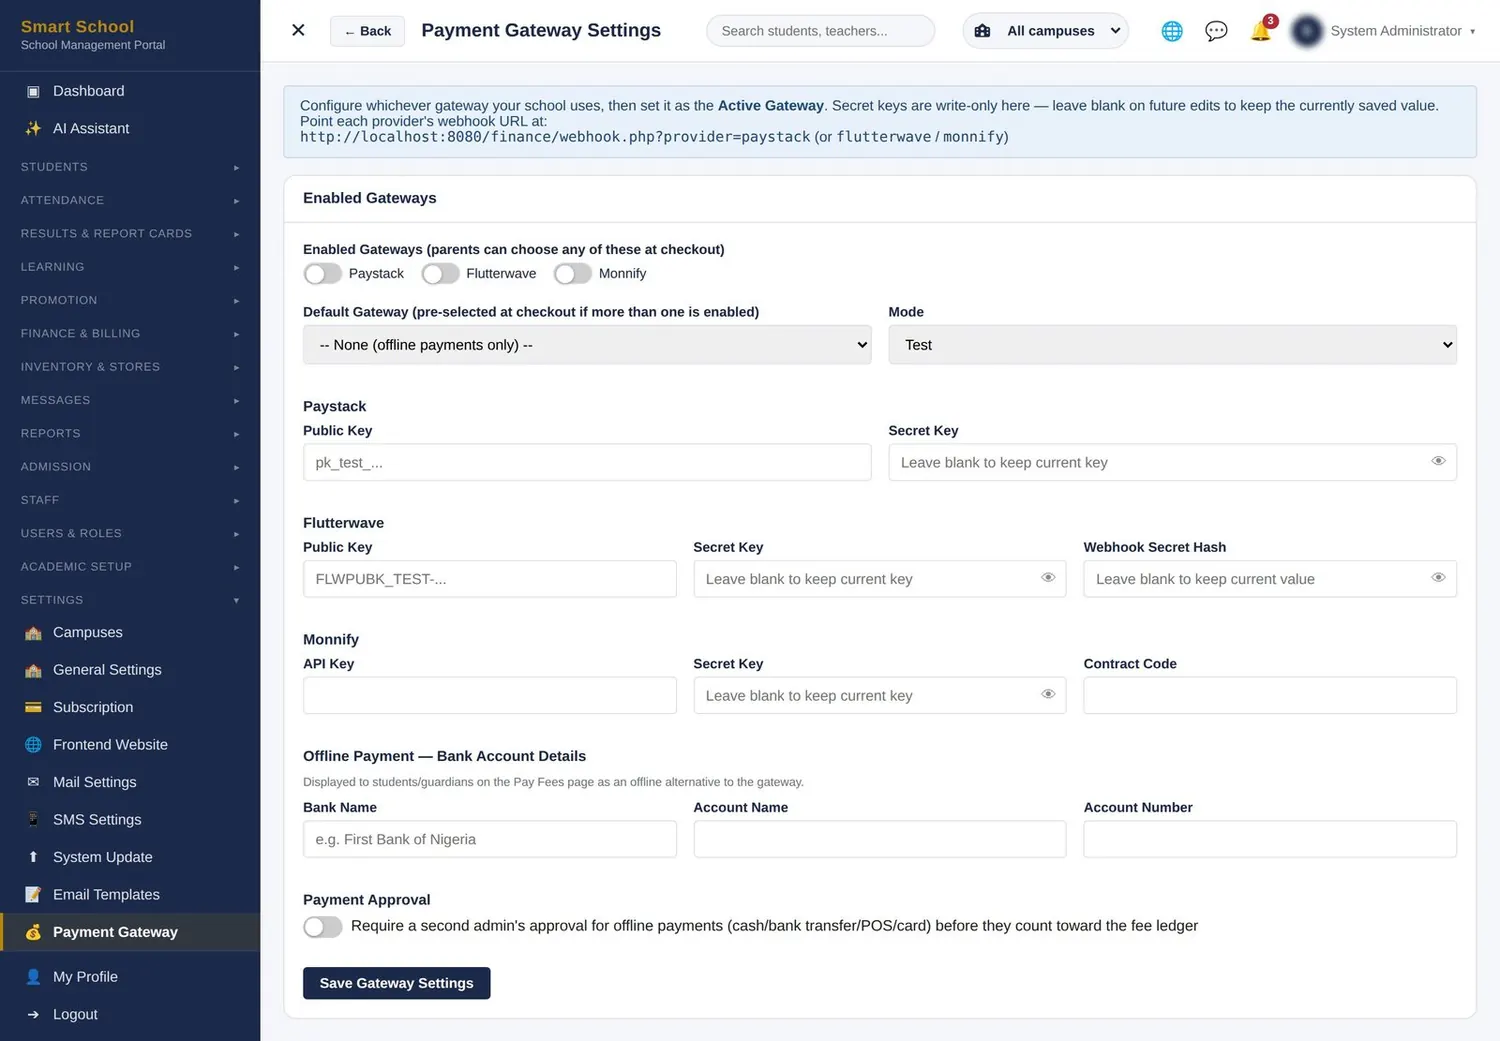This screenshot has height=1041, width=1500.
Task: Close the sidebar with the X icon
Action: coord(298,30)
